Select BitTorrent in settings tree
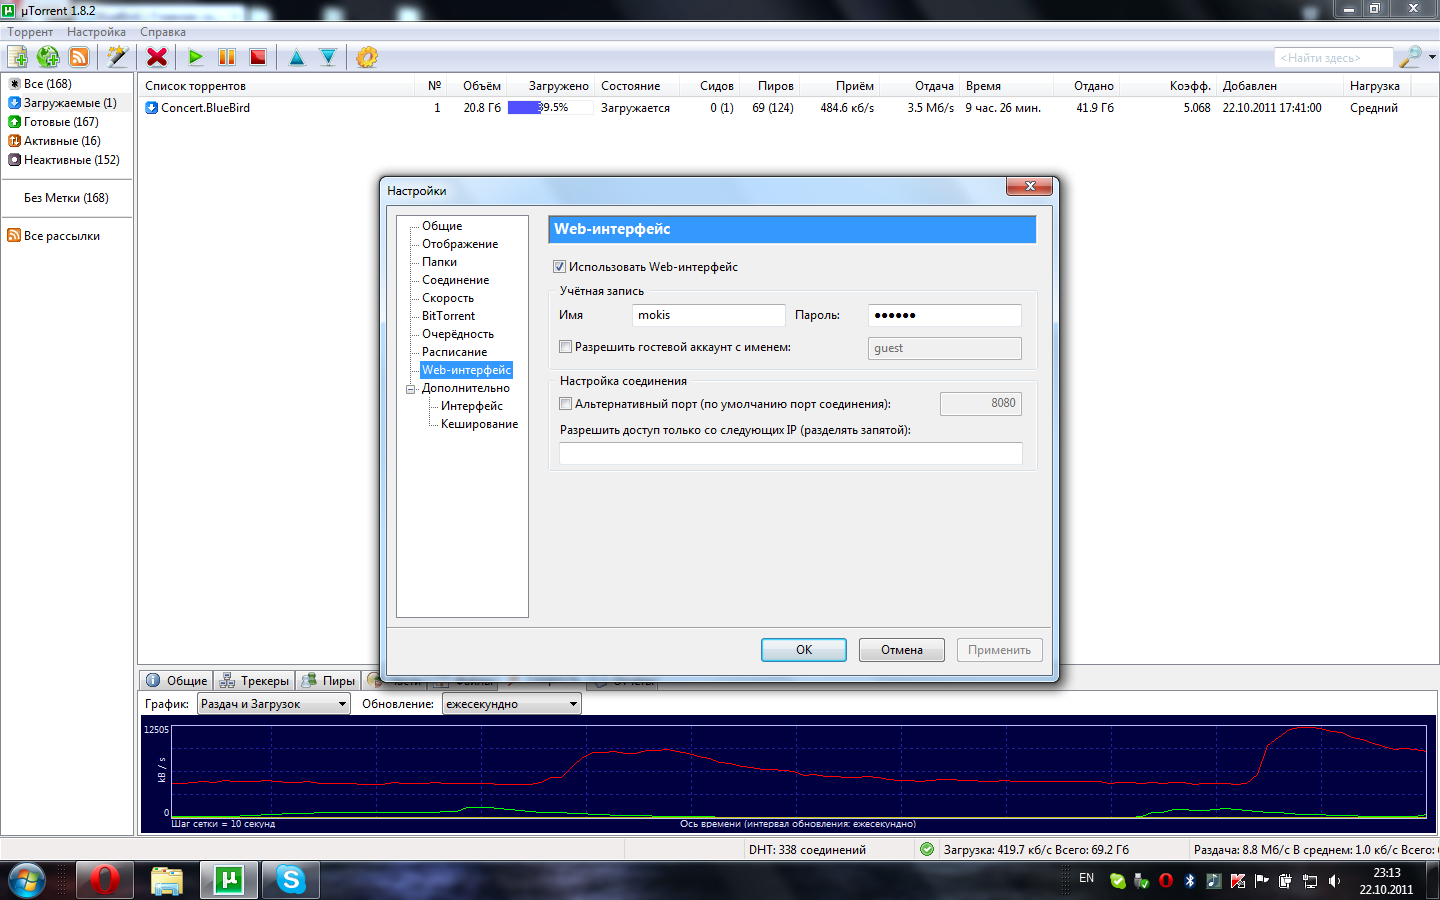This screenshot has width=1440, height=900. point(448,316)
